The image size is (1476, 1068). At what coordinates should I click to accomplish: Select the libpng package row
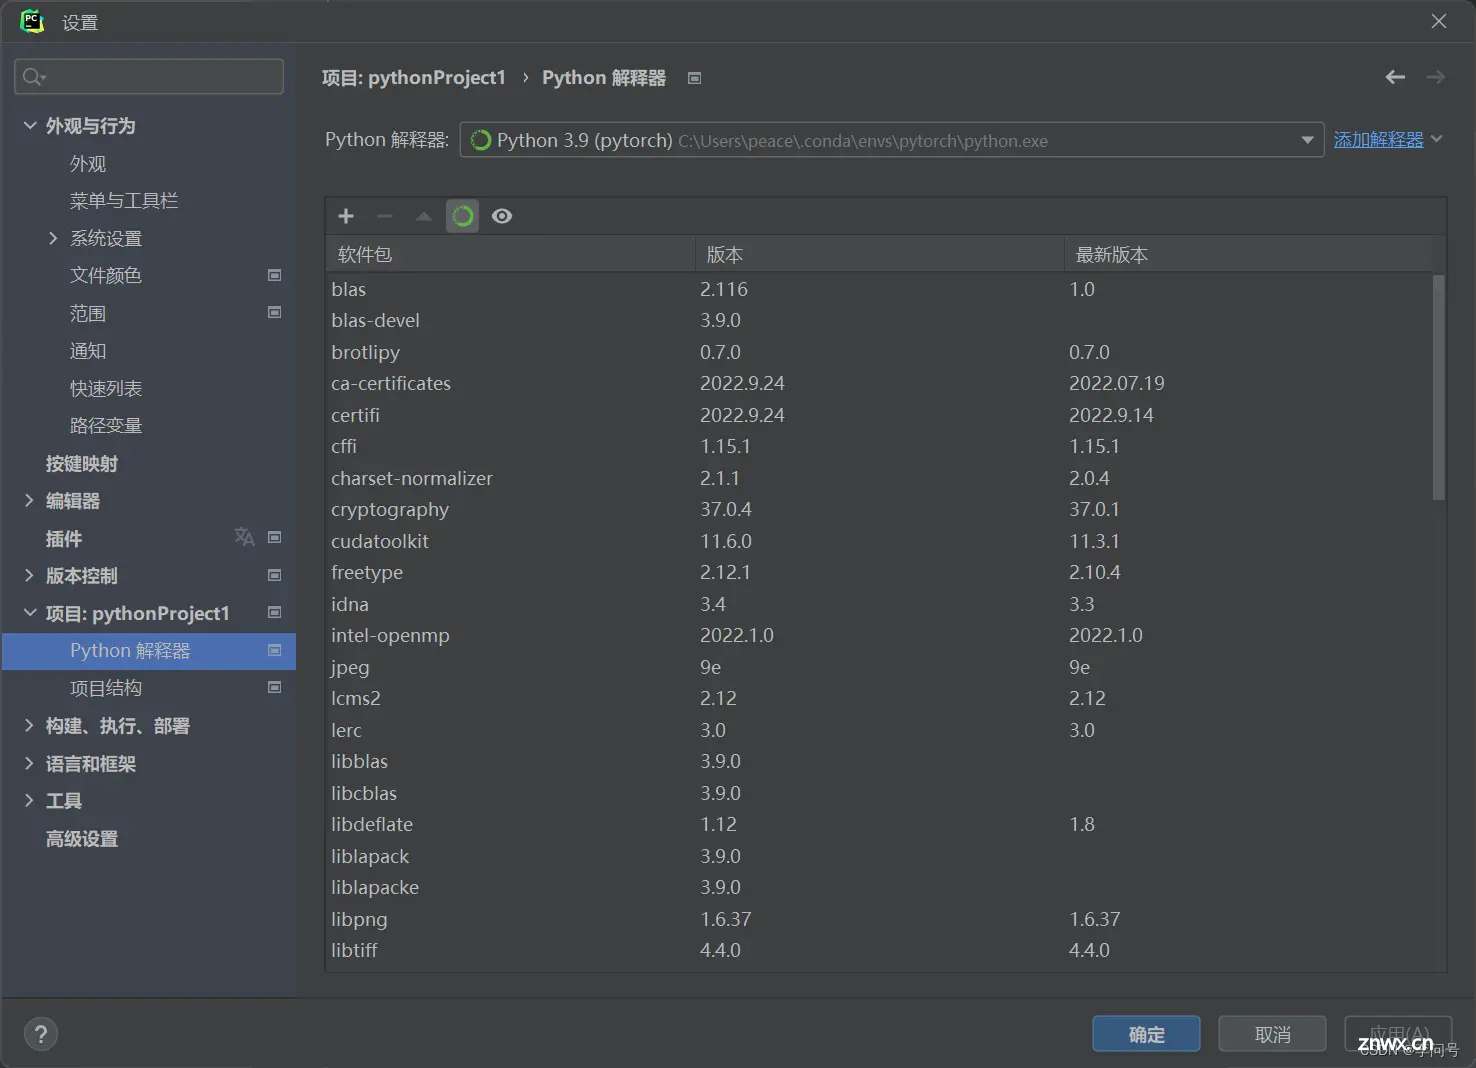pyautogui.click(x=880, y=919)
